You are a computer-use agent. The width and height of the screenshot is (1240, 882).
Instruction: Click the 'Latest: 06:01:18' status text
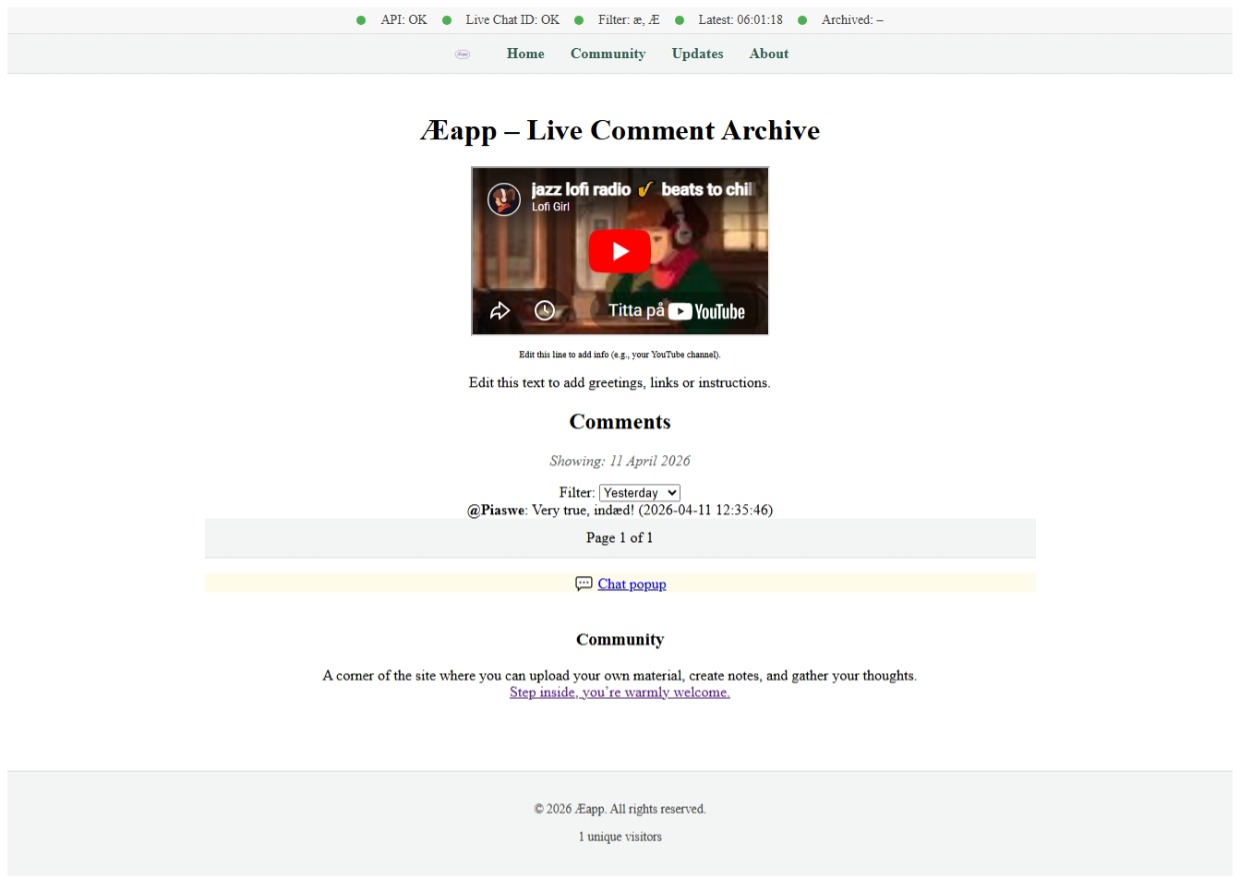click(741, 20)
